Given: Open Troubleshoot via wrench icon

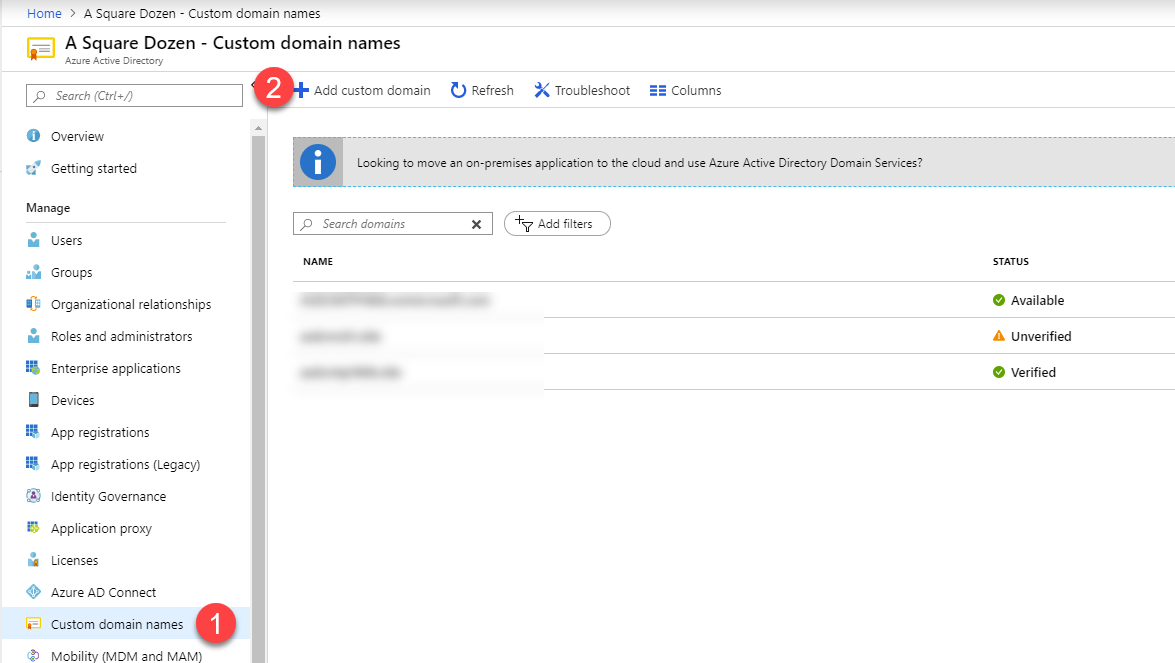Looking at the screenshot, I should 542,90.
